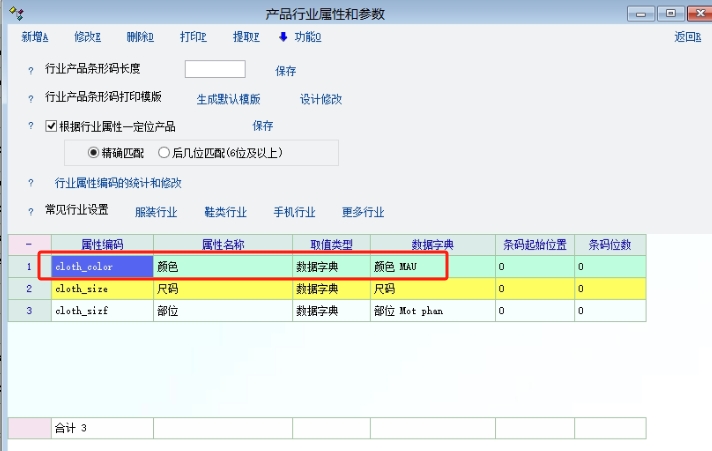The height and width of the screenshot is (451, 712).
Task: Click 修改 in the menu bar
Action: coord(88,37)
